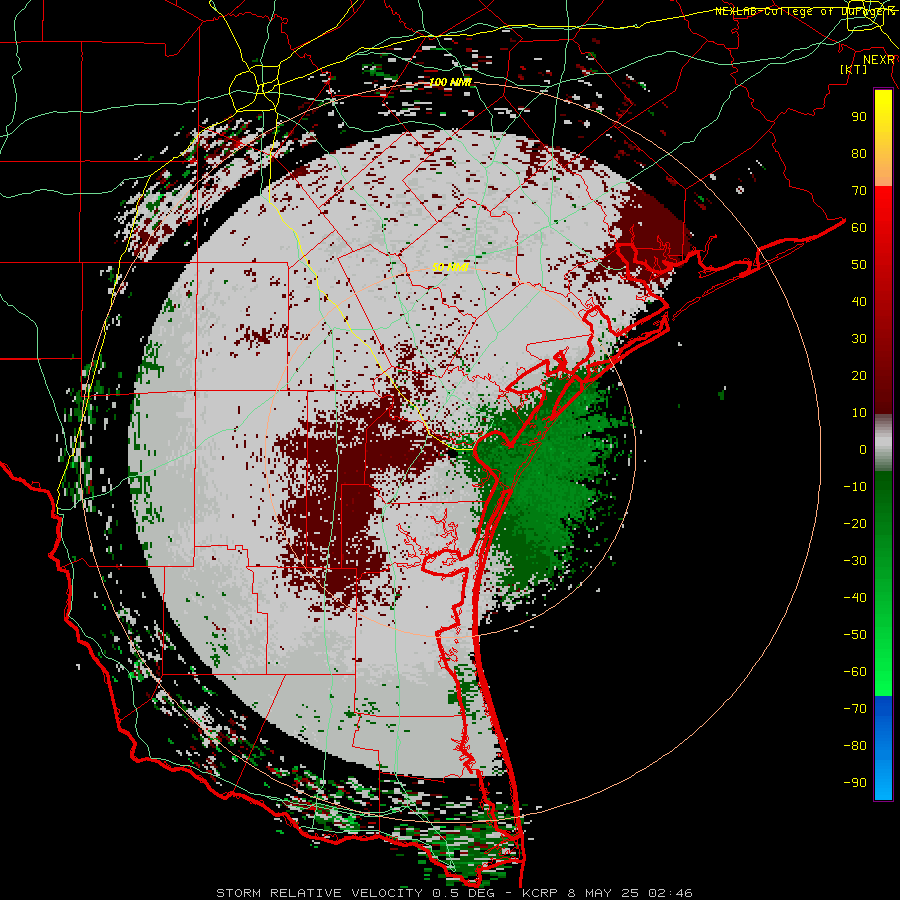Click the "100 NMI" range ring label
This screenshot has height=900, width=900.
(x=451, y=82)
